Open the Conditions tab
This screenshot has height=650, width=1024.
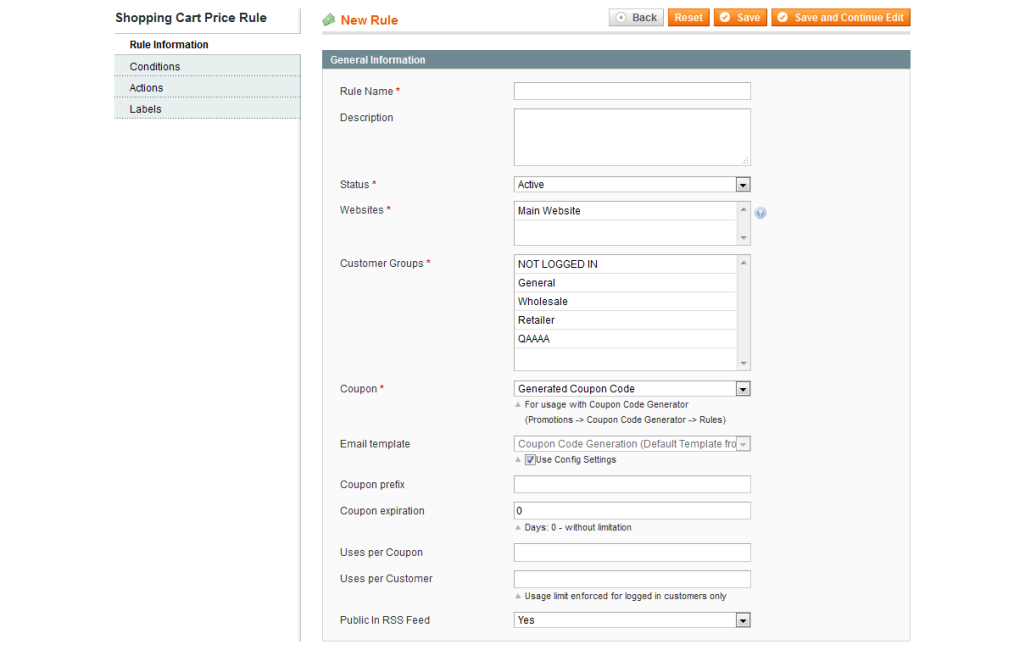pos(207,67)
